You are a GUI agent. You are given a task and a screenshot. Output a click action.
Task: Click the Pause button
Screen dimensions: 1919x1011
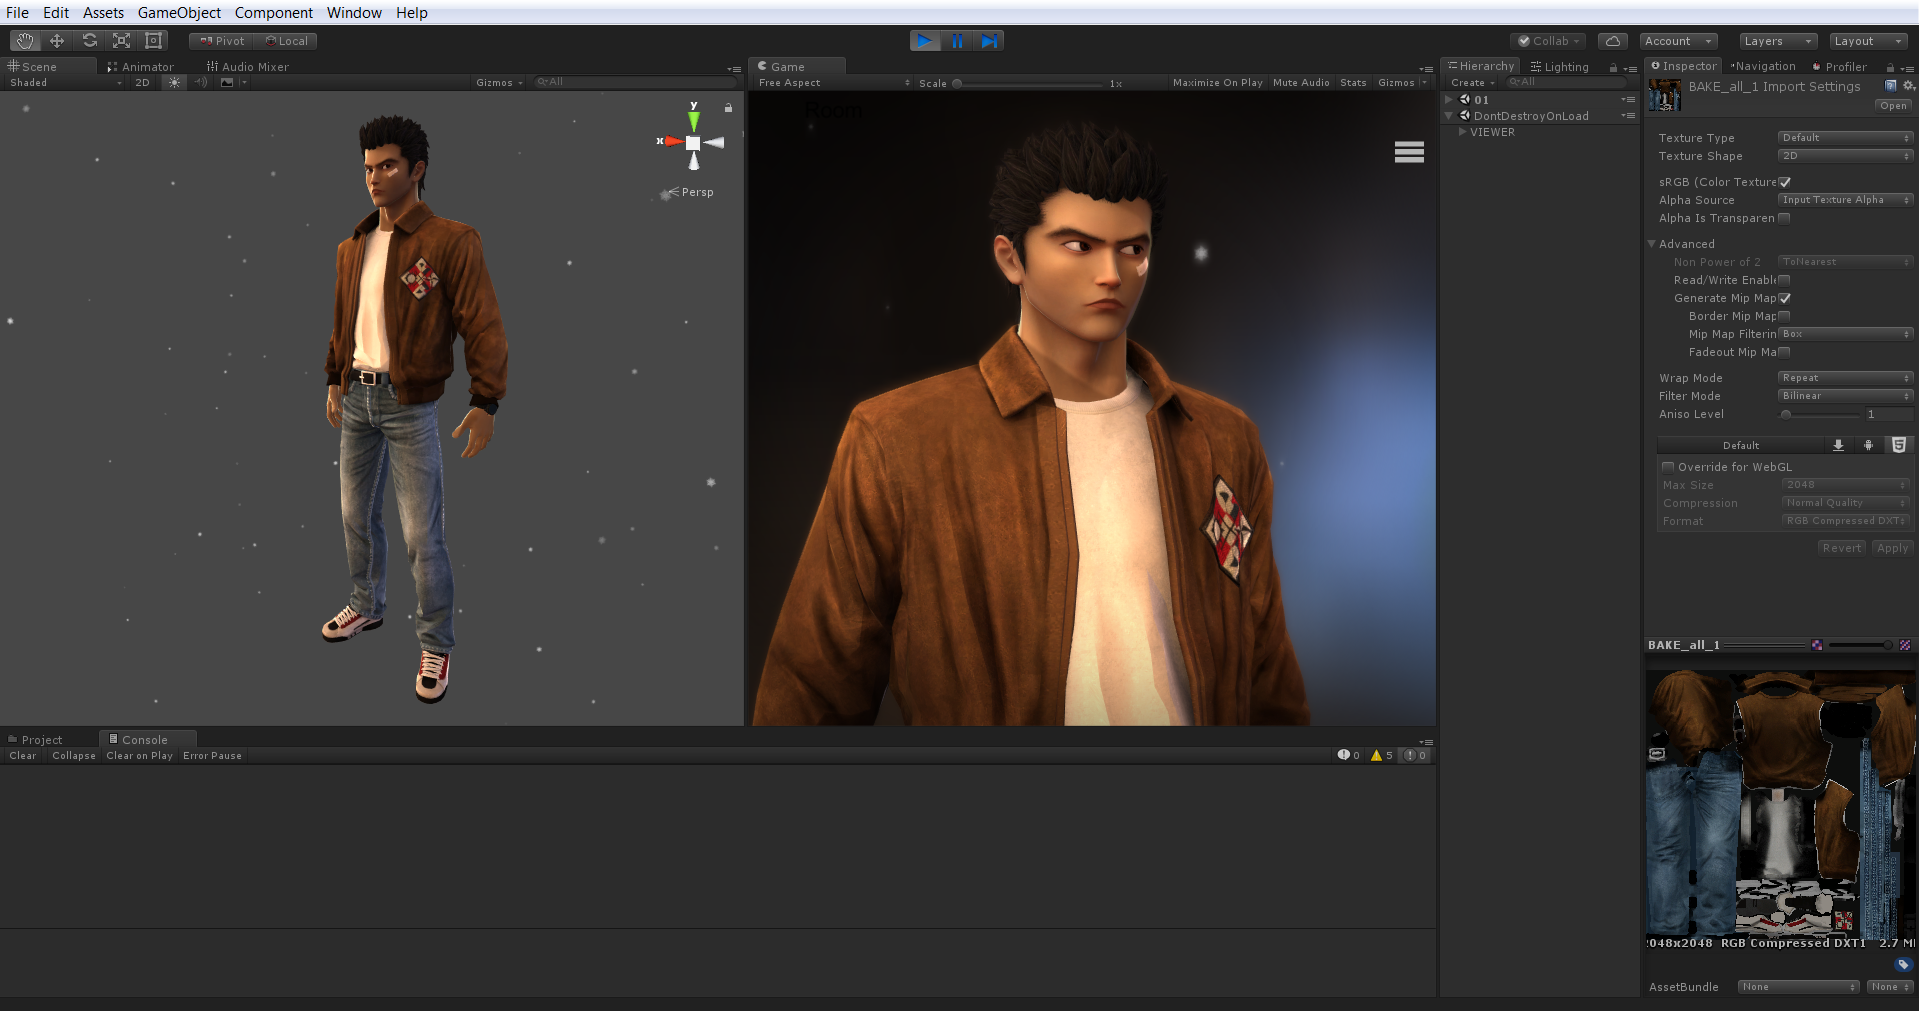[957, 41]
